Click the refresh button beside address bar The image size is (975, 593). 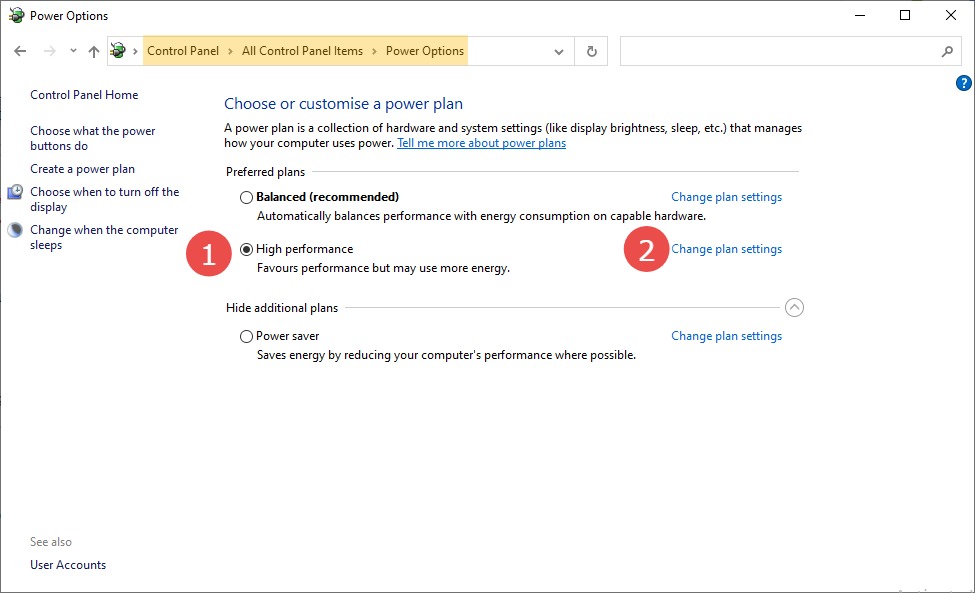coord(592,51)
